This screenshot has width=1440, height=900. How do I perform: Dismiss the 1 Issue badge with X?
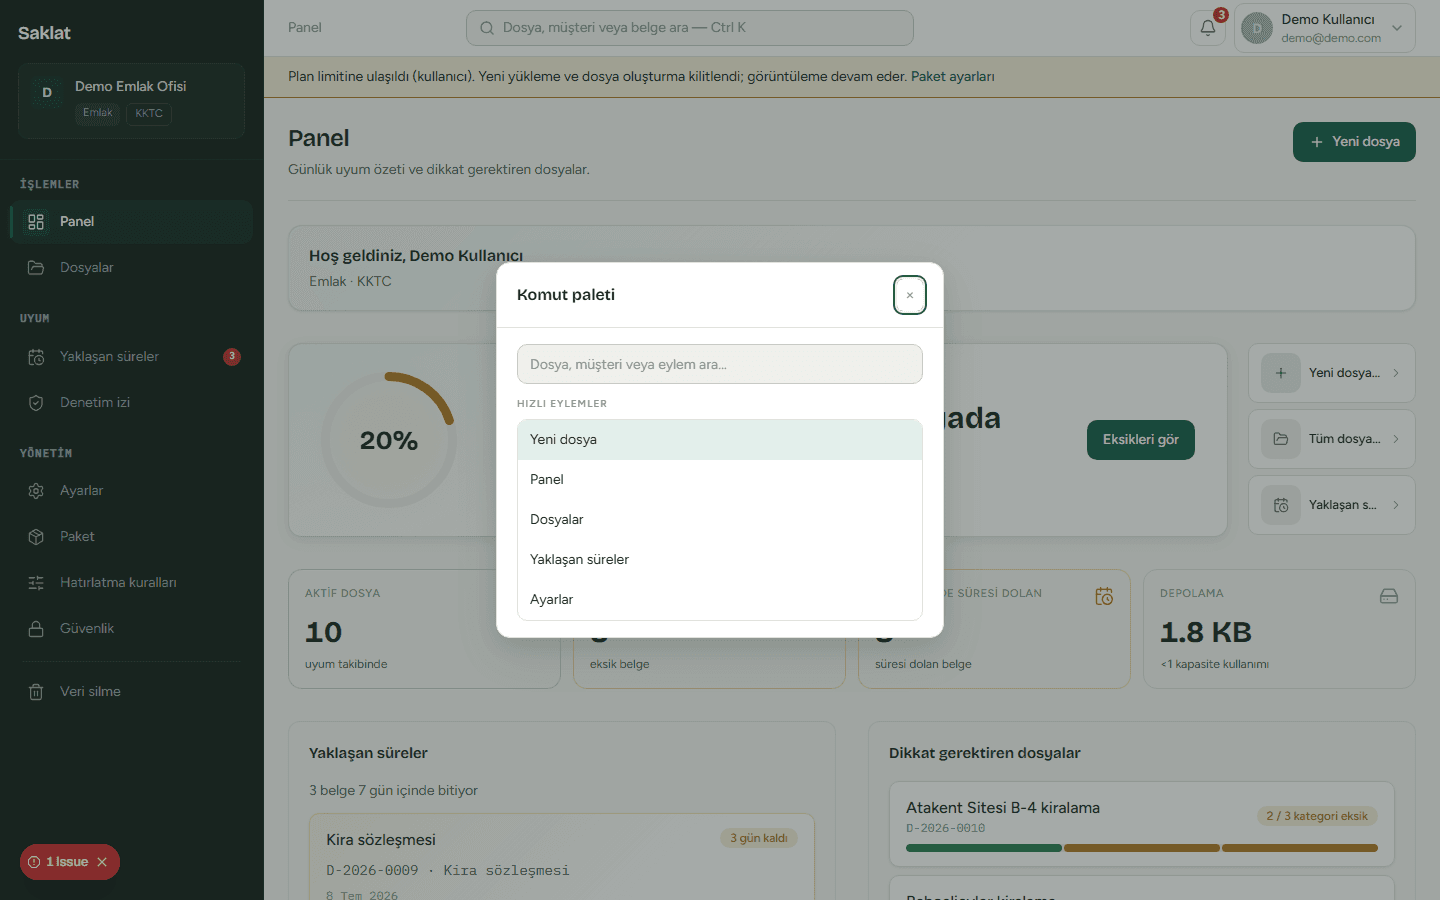pos(102,862)
